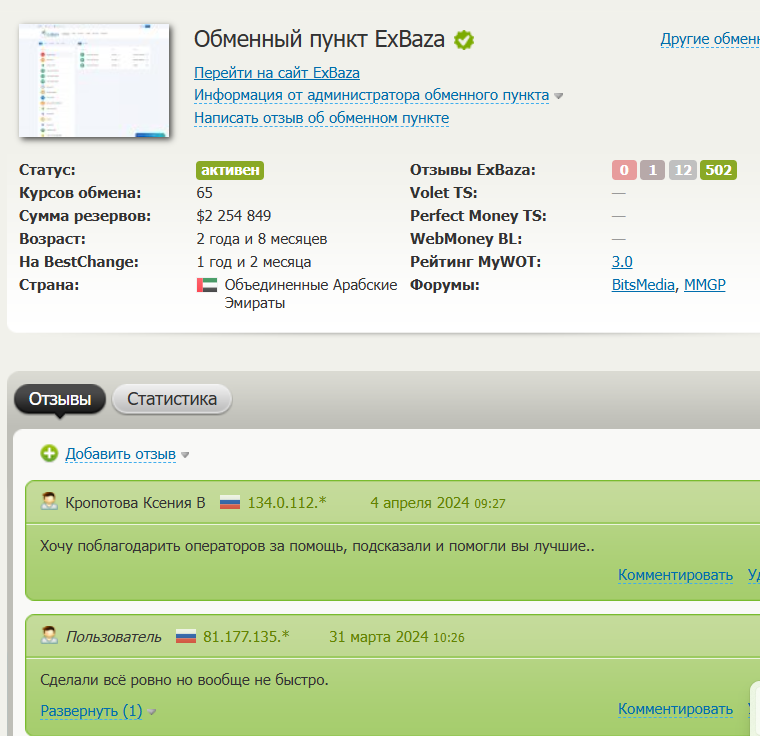760x736 pixels.
Task: Click the avatar icon of Пользователь
Action: click(x=49, y=636)
